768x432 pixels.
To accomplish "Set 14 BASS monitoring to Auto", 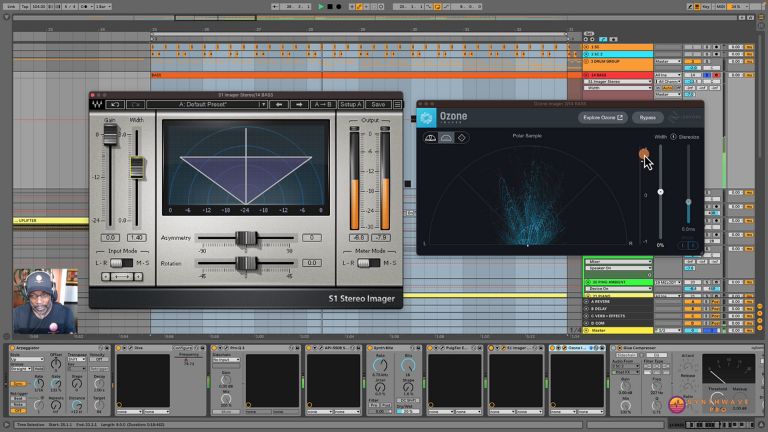I will 668,88.
